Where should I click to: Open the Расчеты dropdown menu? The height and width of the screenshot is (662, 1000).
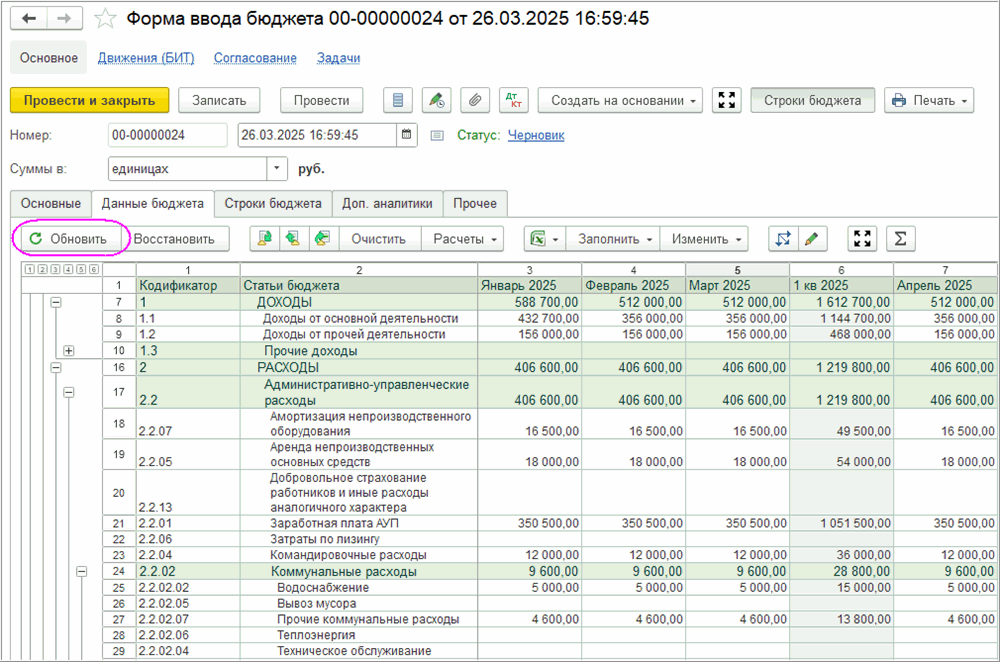[462, 239]
